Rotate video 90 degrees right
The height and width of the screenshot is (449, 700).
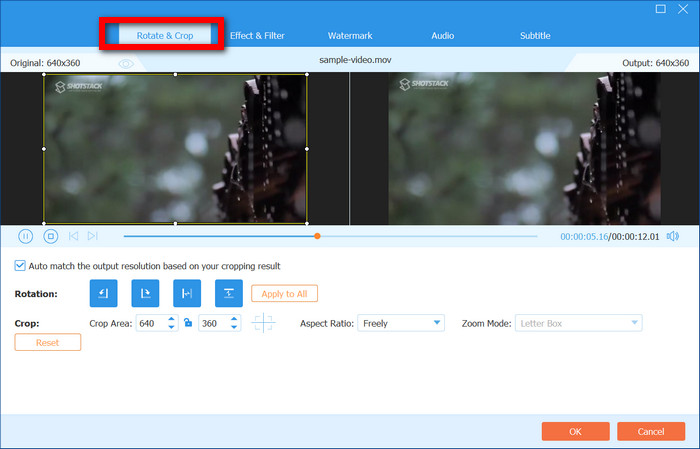click(x=145, y=293)
